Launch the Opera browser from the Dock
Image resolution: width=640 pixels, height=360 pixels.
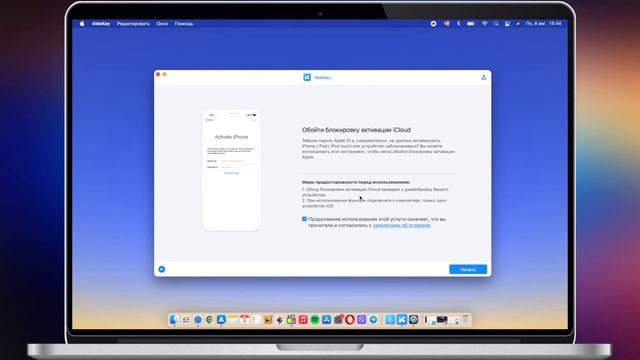(x=350, y=320)
